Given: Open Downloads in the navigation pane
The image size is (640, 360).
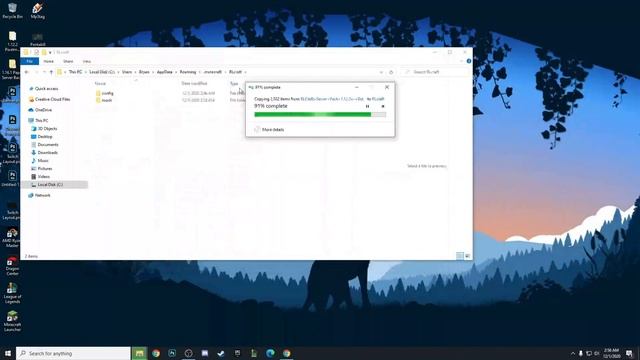Looking at the screenshot, I should tap(47, 153).
